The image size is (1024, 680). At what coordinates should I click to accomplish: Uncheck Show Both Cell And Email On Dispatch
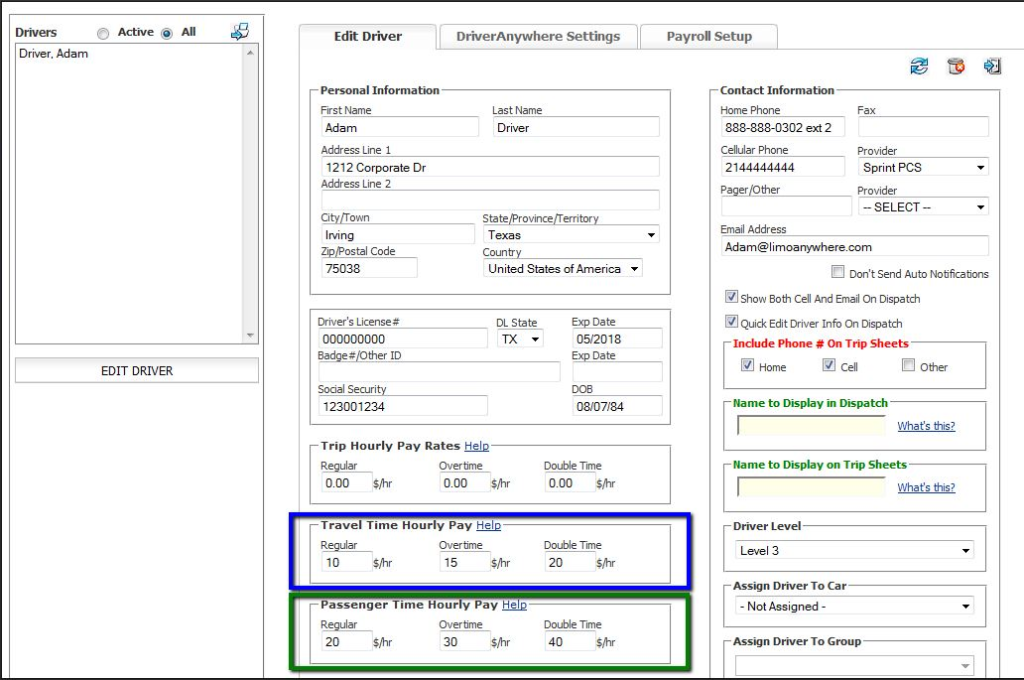click(x=731, y=298)
